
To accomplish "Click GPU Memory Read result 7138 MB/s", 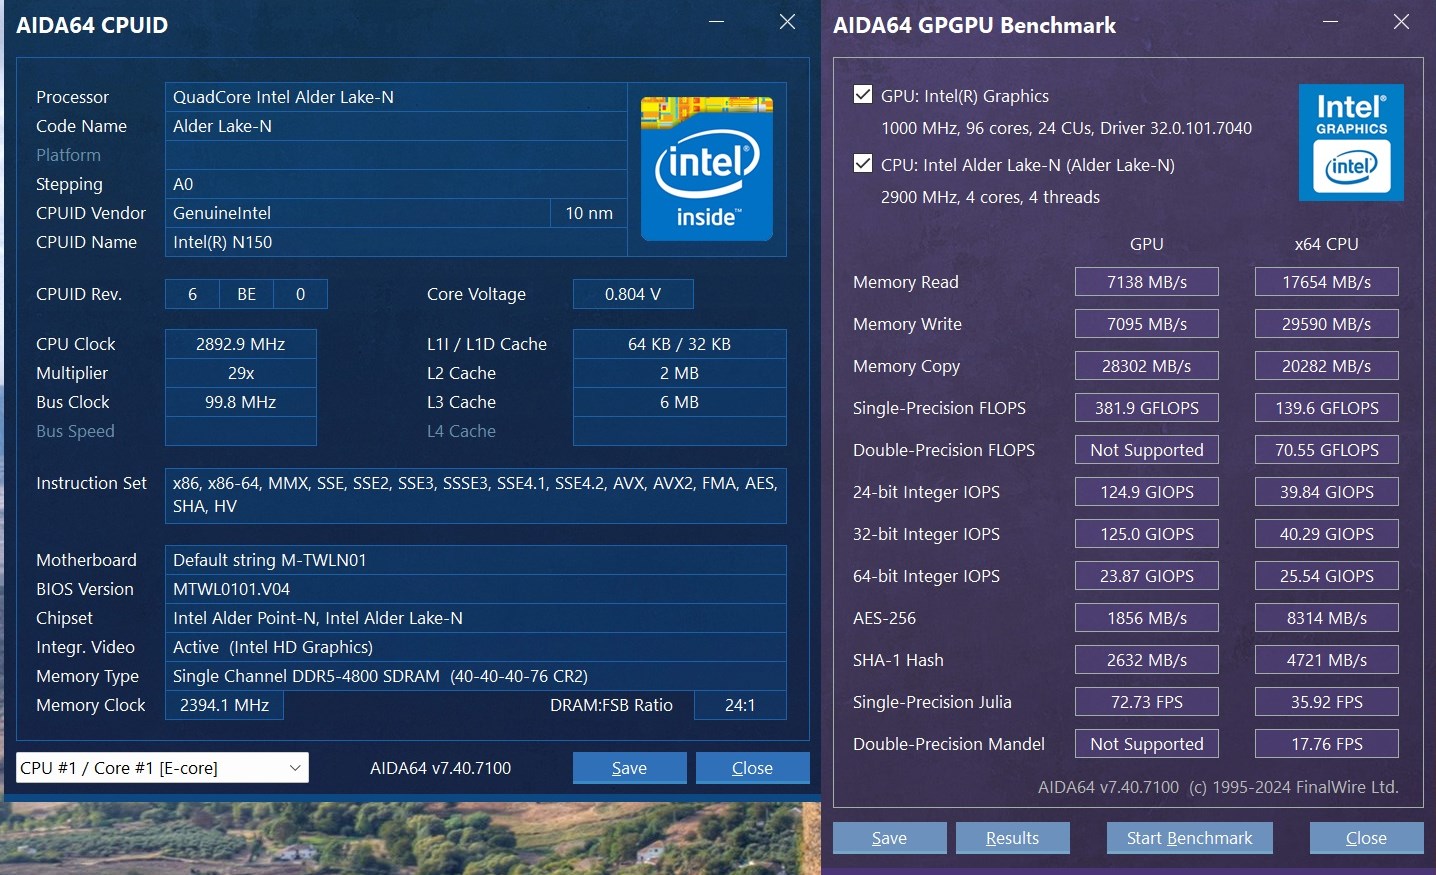I will coord(1147,282).
